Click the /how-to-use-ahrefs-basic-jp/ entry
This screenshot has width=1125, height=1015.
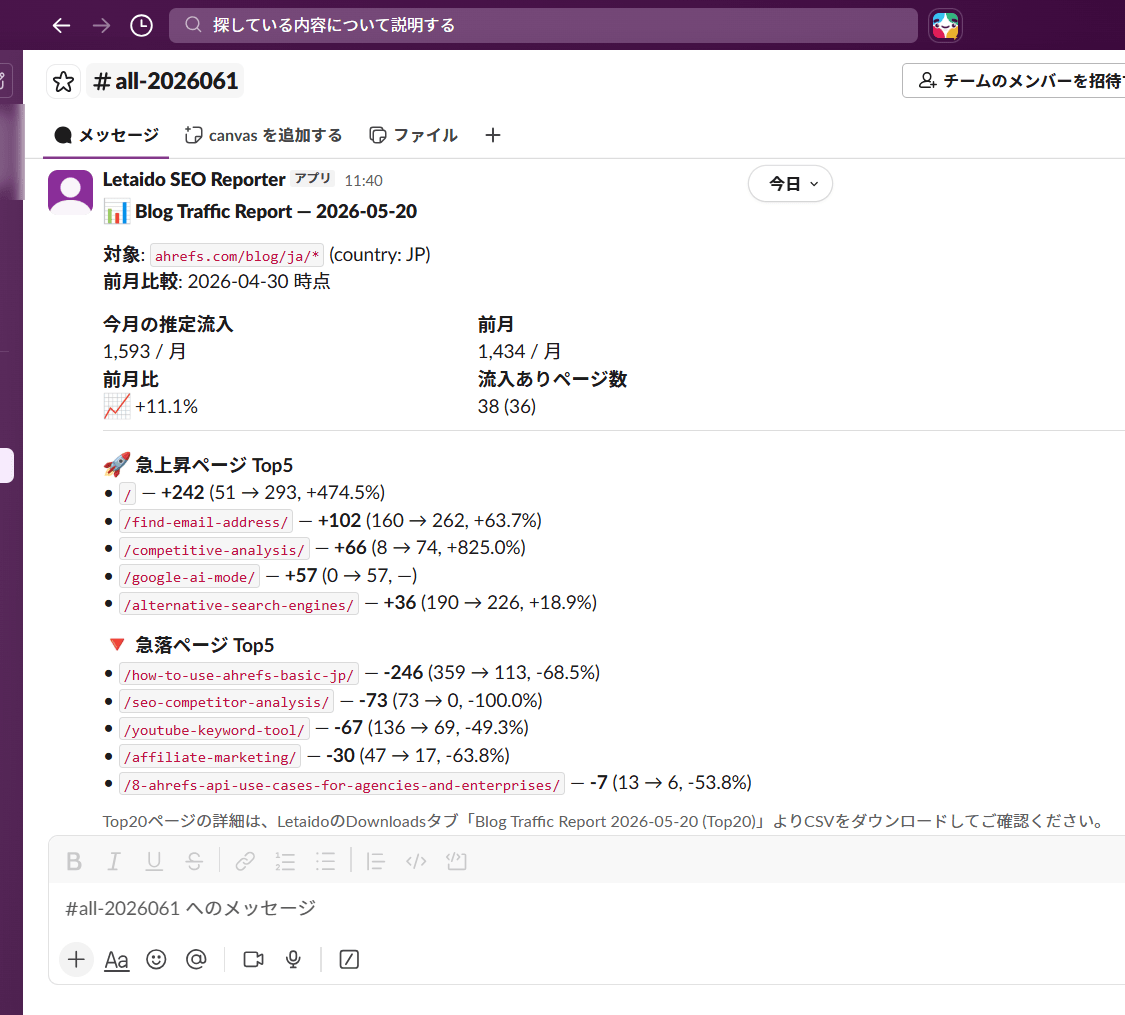pyautogui.click(x=239, y=675)
